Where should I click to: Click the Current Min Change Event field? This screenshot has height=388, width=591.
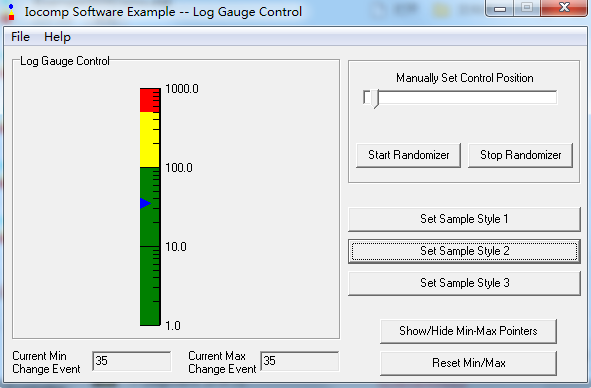tap(132, 361)
